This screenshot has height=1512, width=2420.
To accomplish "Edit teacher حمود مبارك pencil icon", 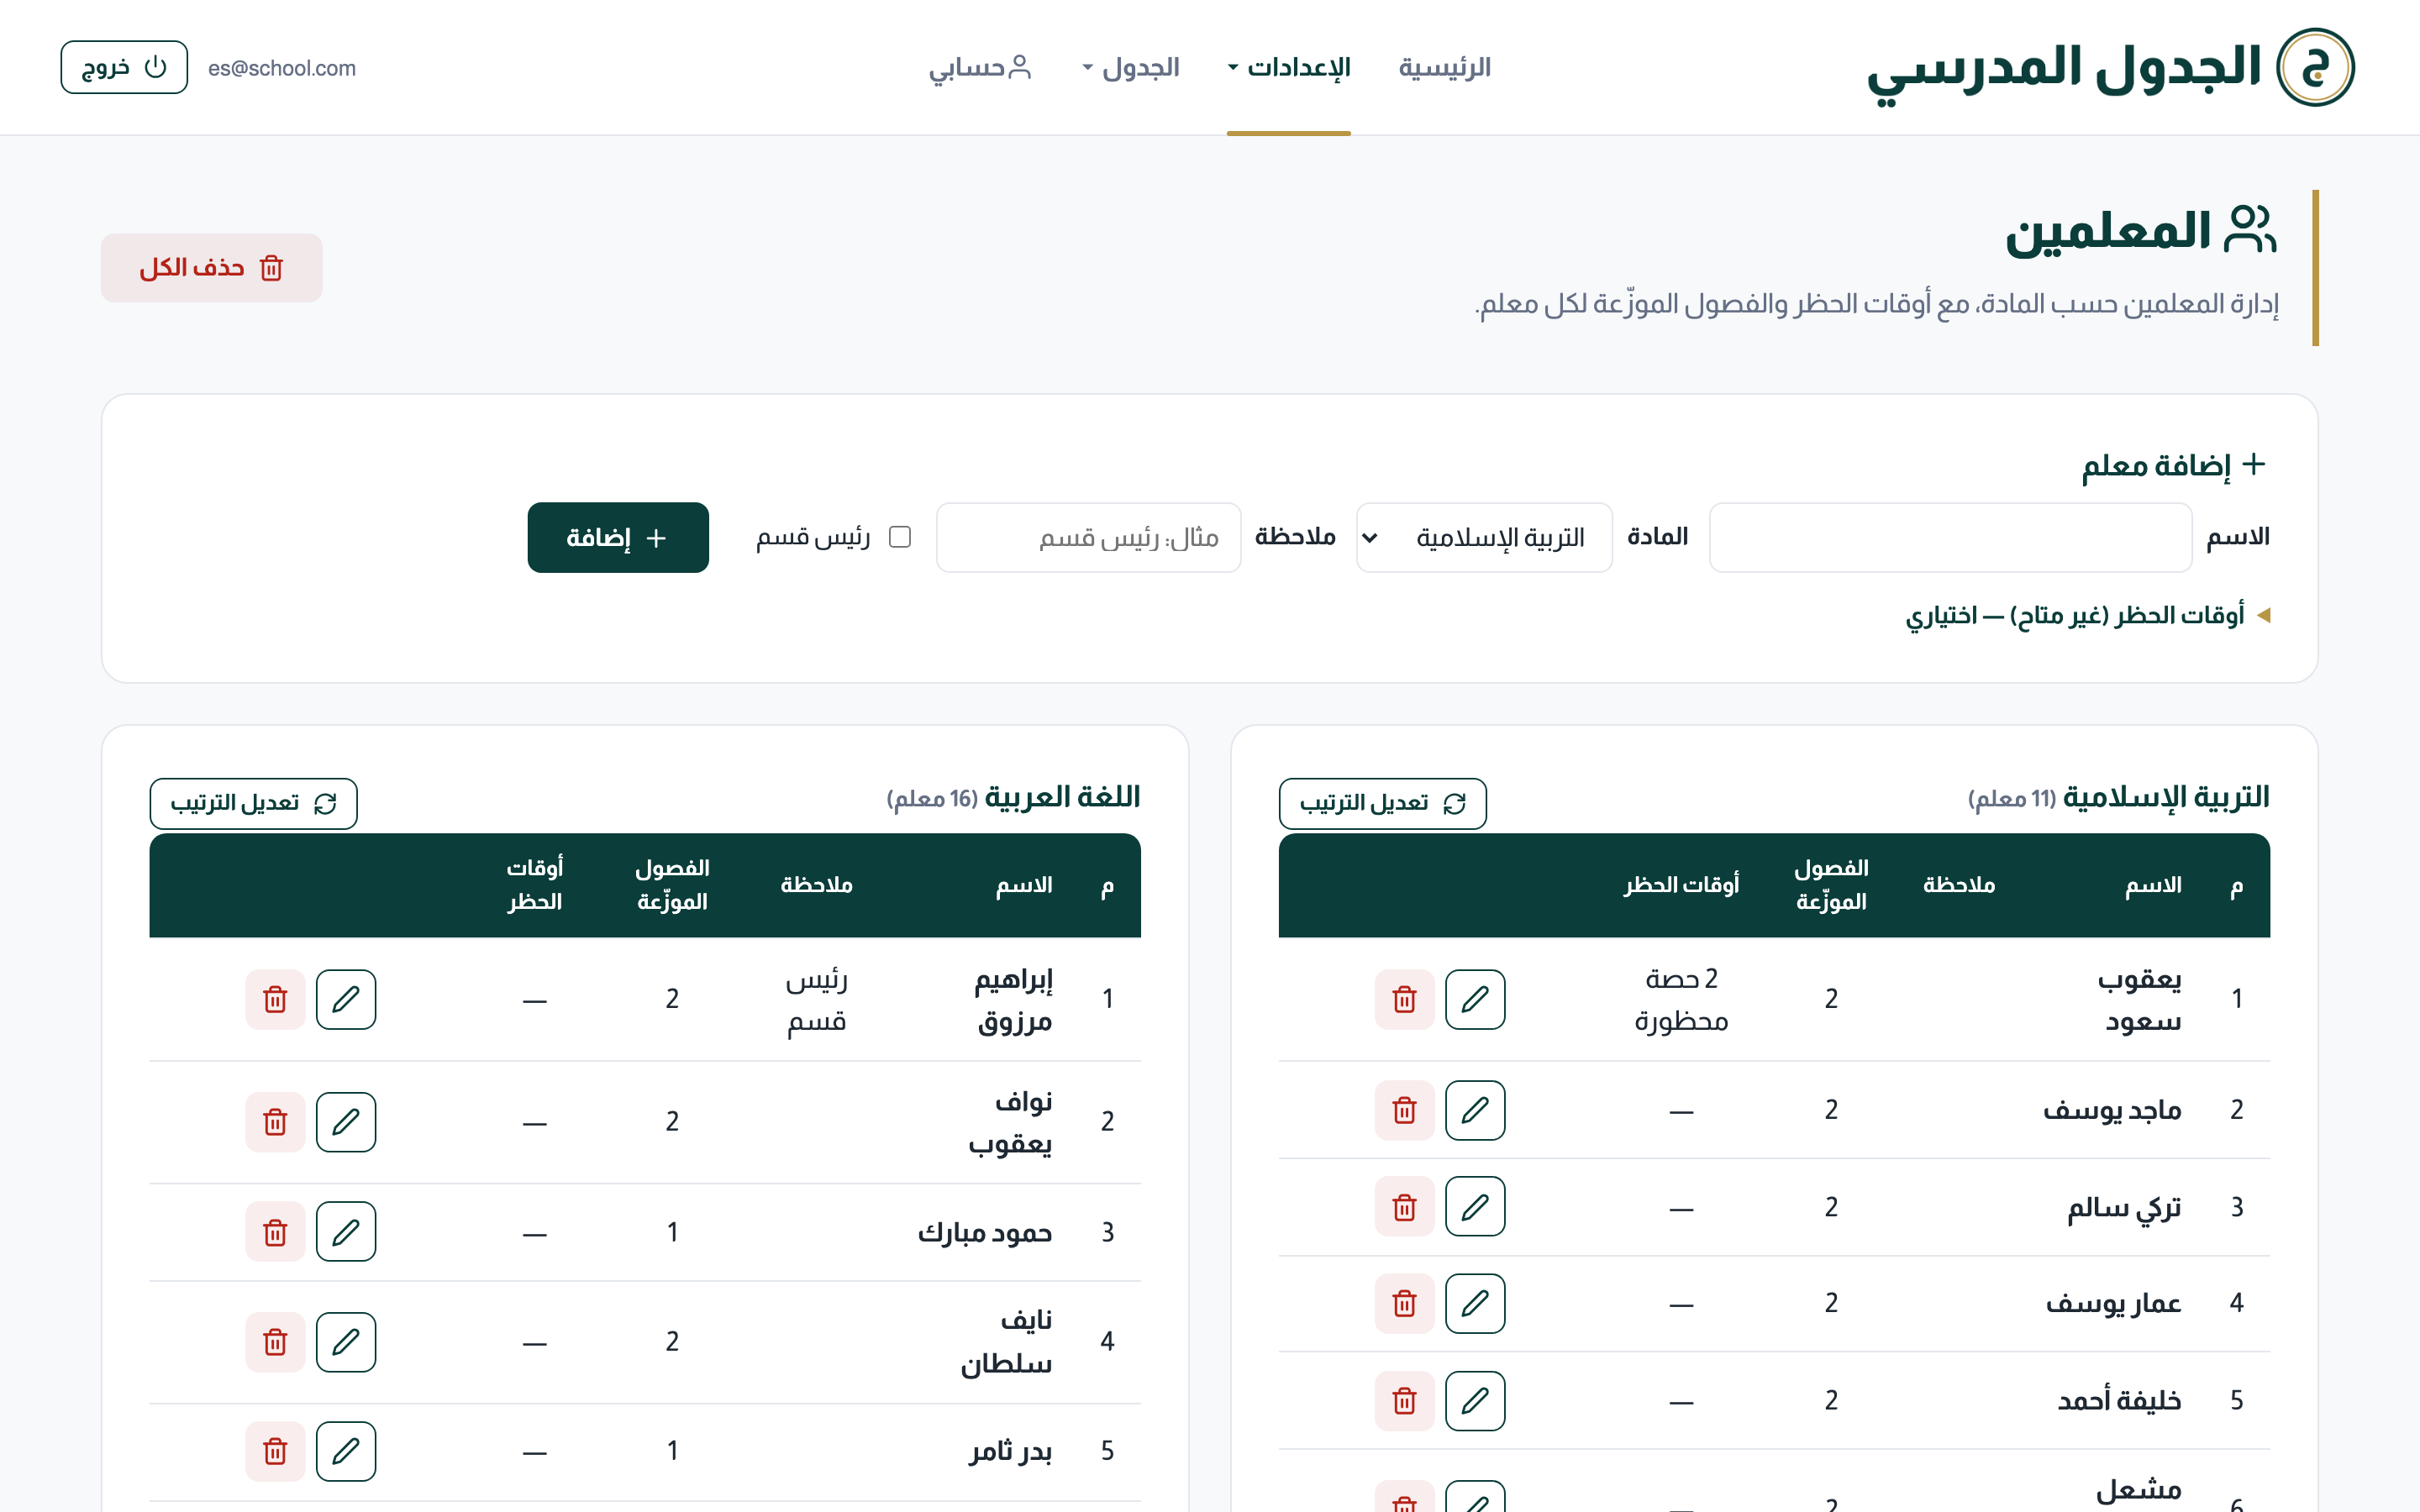I will pos(346,1232).
